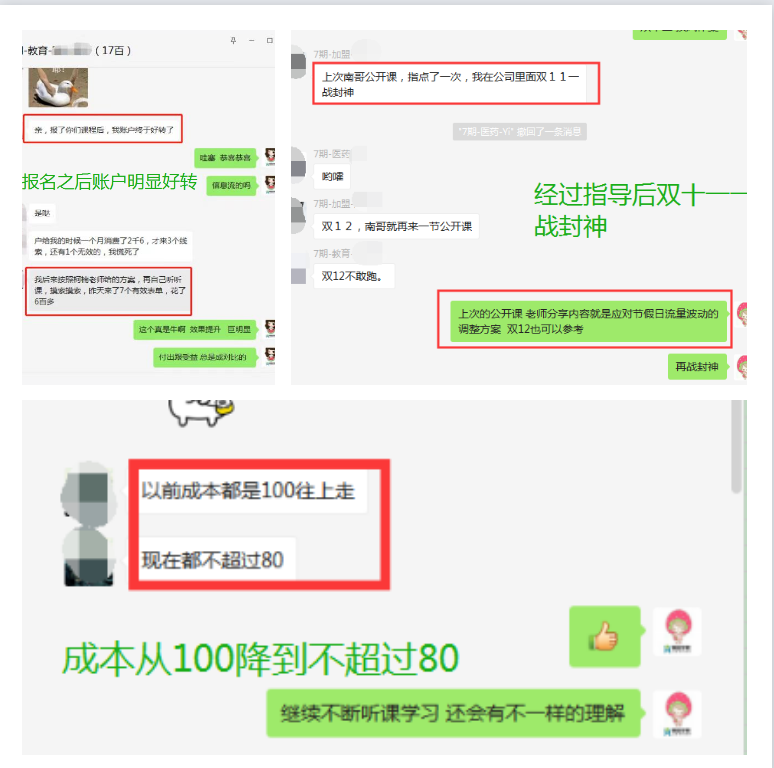Select the '双12不敢跑。' message bubble

[x=354, y=276]
